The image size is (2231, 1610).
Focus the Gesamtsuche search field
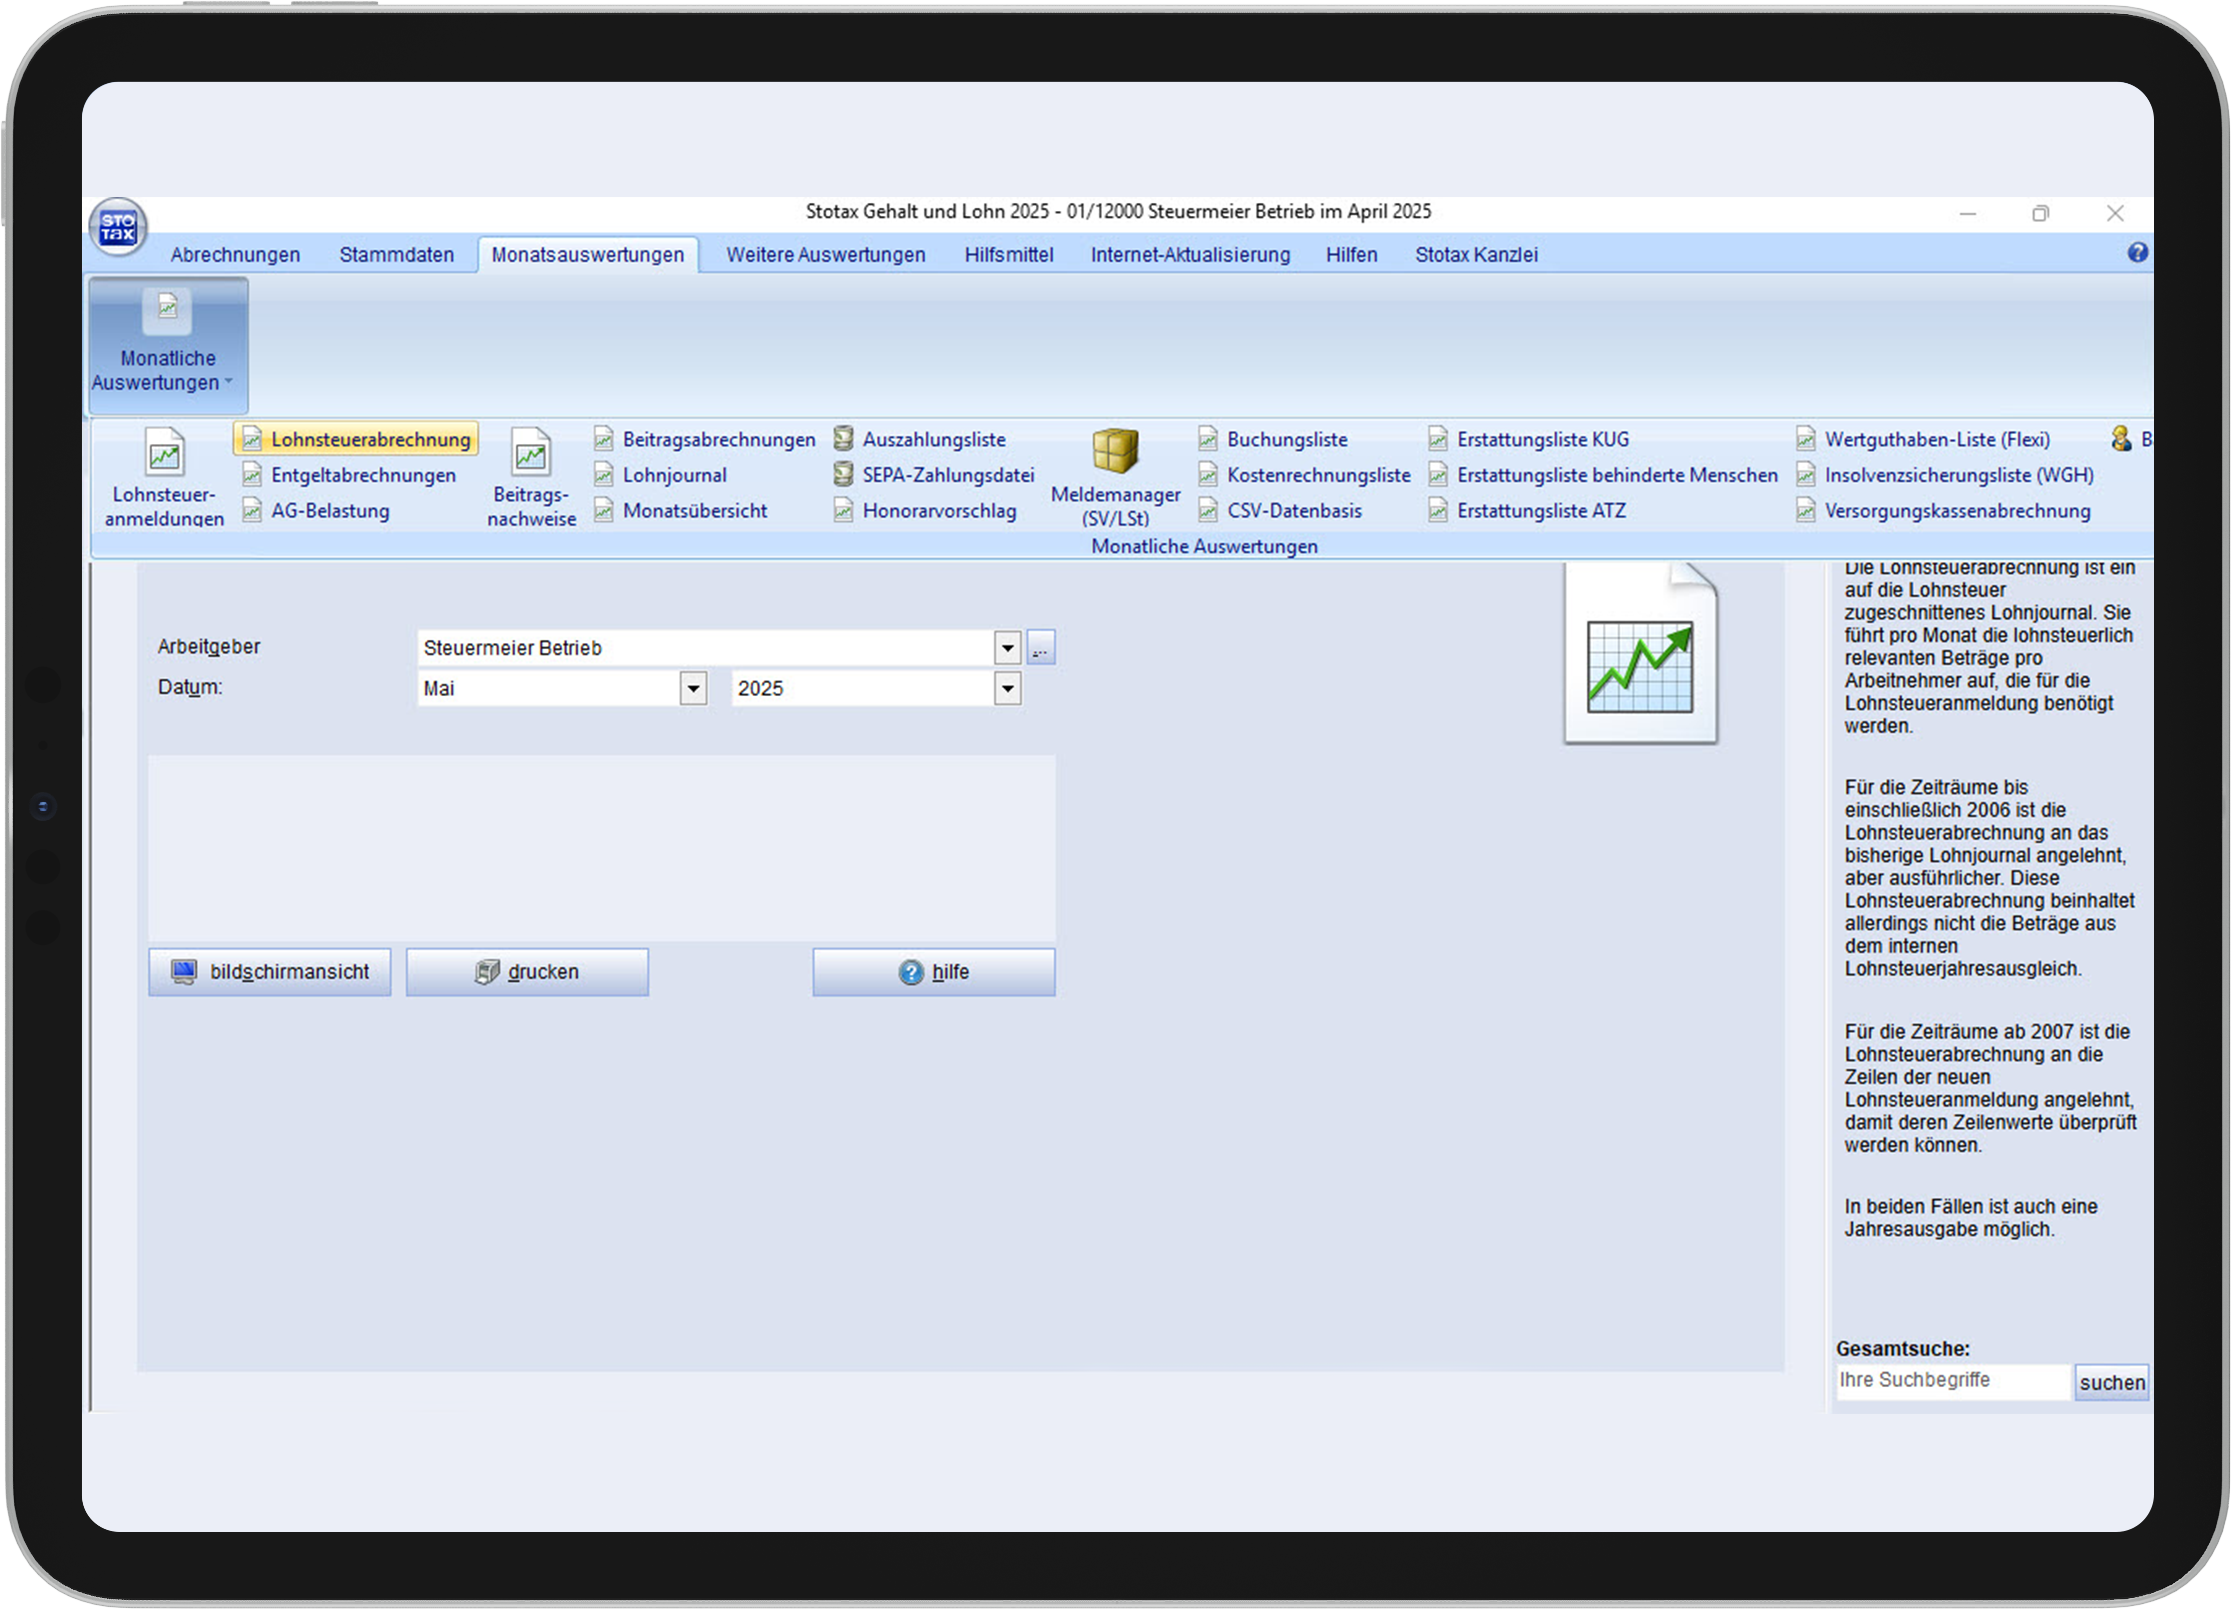[1951, 1381]
